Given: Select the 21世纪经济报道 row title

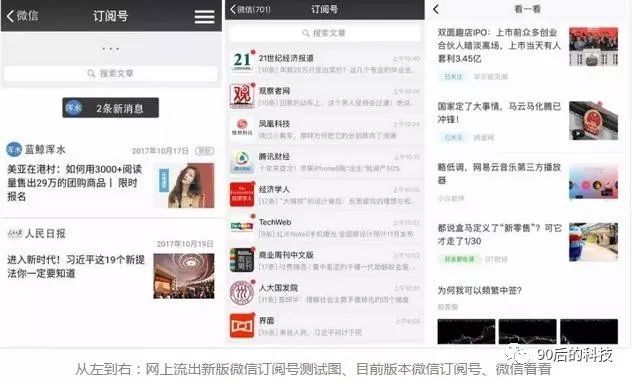Looking at the screenshot, I should tap(286, 58).
